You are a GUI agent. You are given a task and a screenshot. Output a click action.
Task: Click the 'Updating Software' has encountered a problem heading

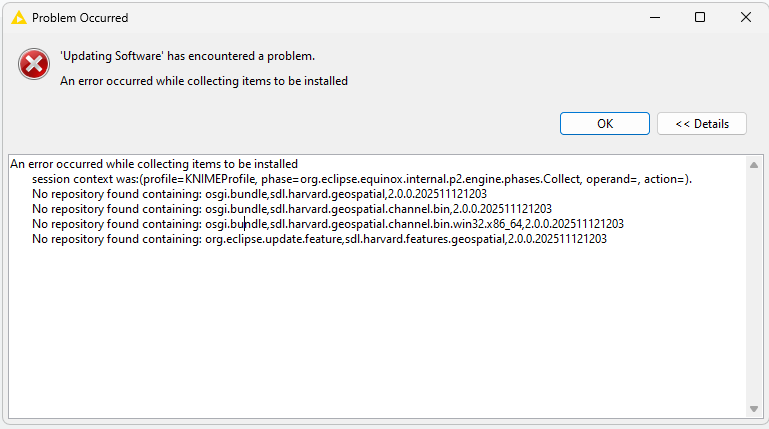(187, 56)
